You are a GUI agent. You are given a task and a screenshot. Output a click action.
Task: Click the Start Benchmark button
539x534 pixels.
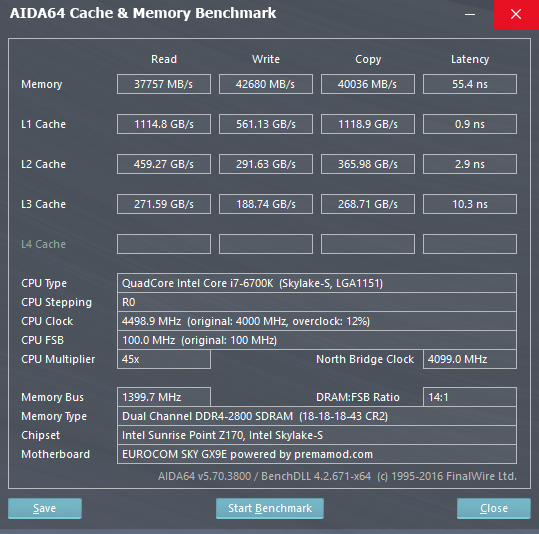tap(270, 508)
